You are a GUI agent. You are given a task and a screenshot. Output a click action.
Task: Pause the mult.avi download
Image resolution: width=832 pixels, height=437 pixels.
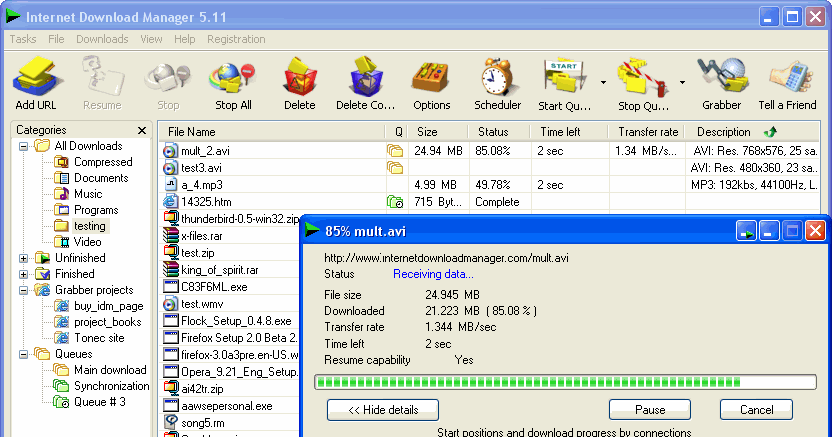650,410
